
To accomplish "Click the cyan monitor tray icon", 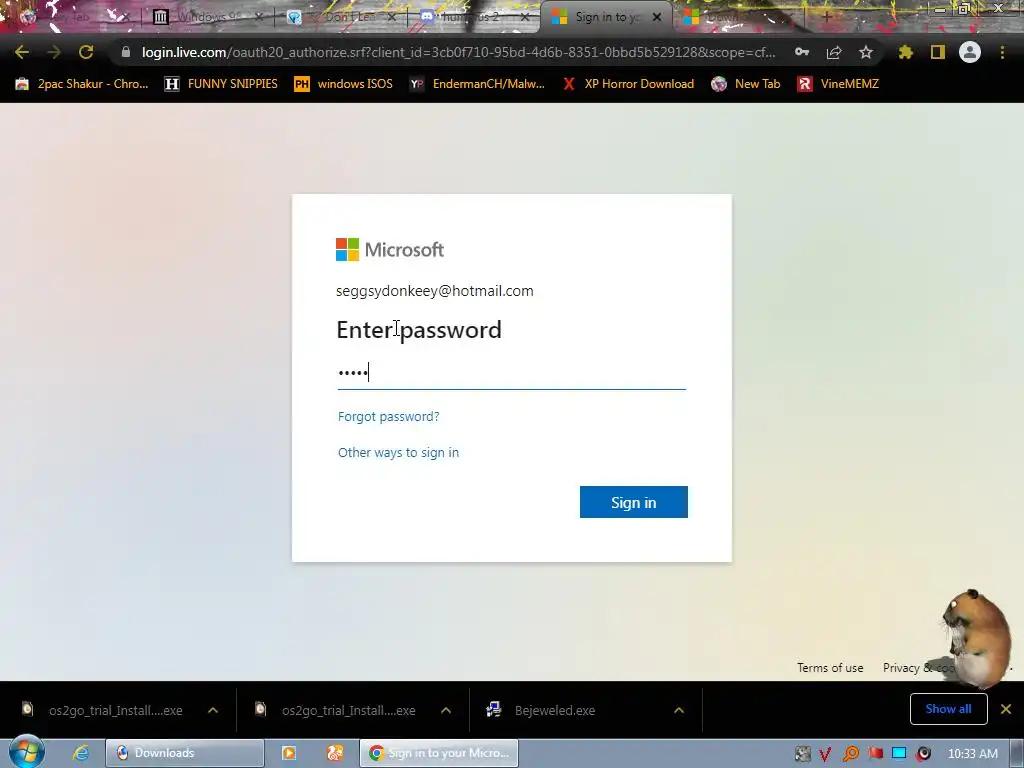I will point(899,754).
